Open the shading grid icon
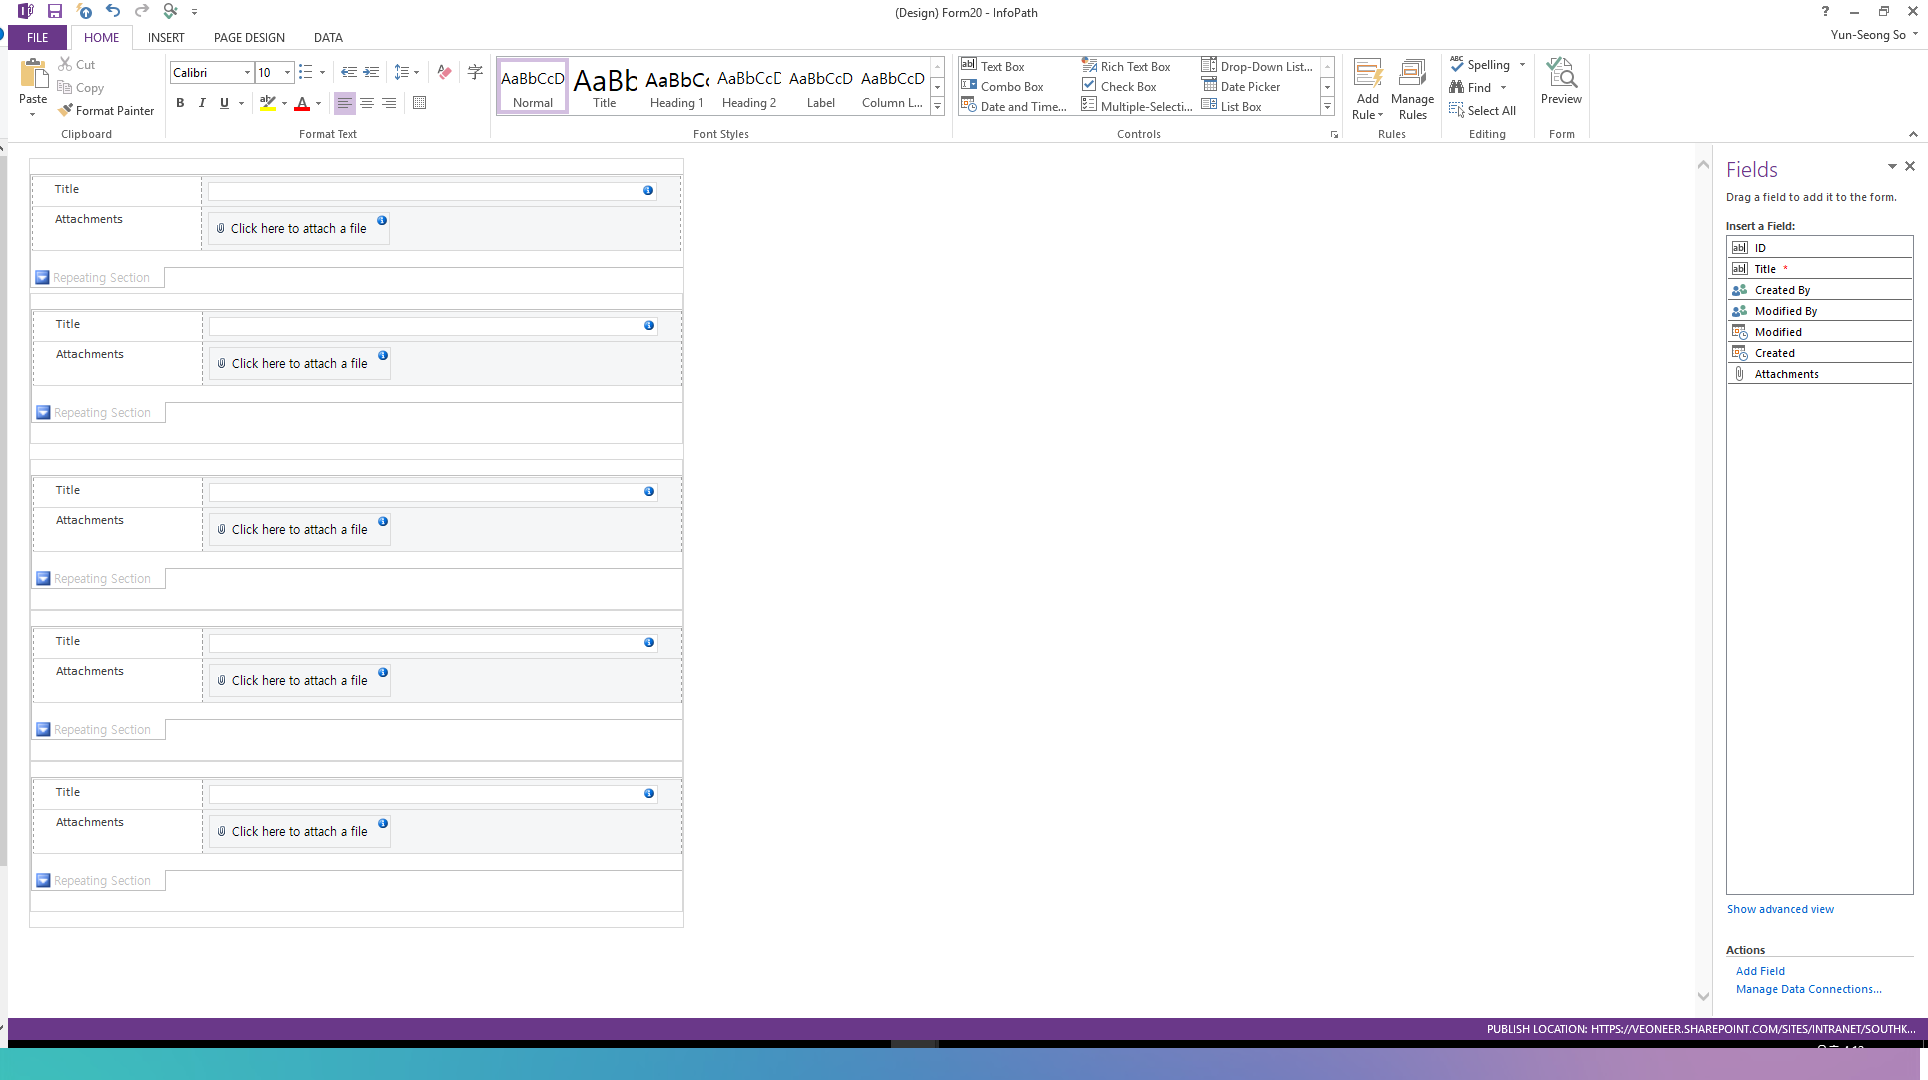 click(x=420, y=103)
